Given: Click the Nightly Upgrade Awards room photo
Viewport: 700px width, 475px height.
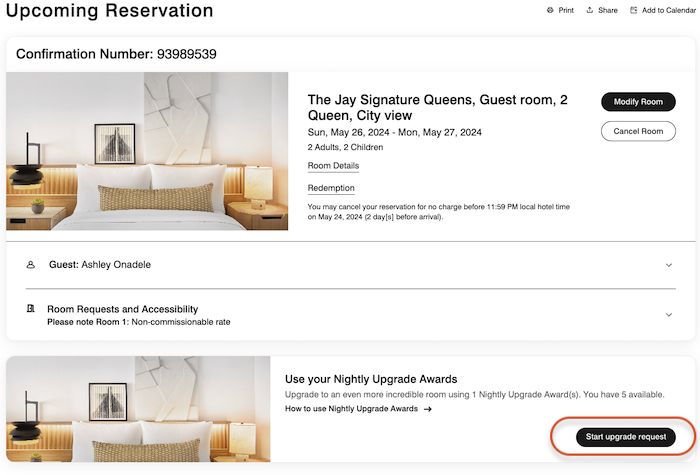Looking at the screenshot, I should tap(138, 409).
